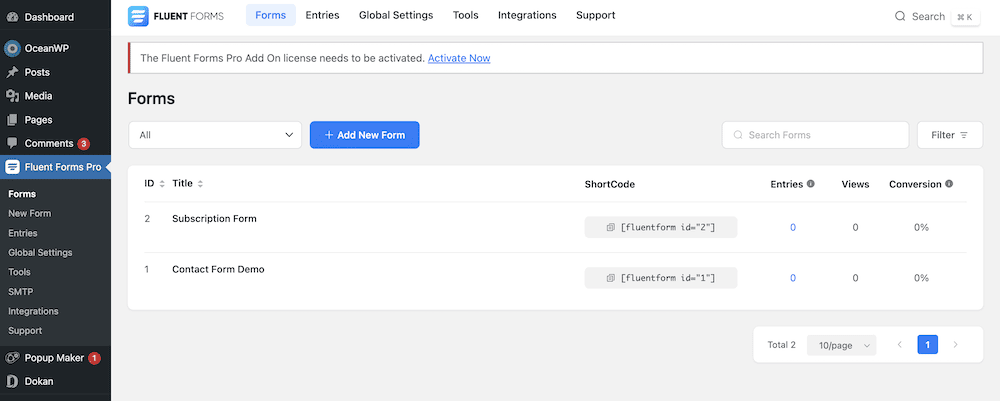Click the [fluentform id="1"] shortcode text
Viewport: 1000px width, 401px height.
click(x=668, y=278)
